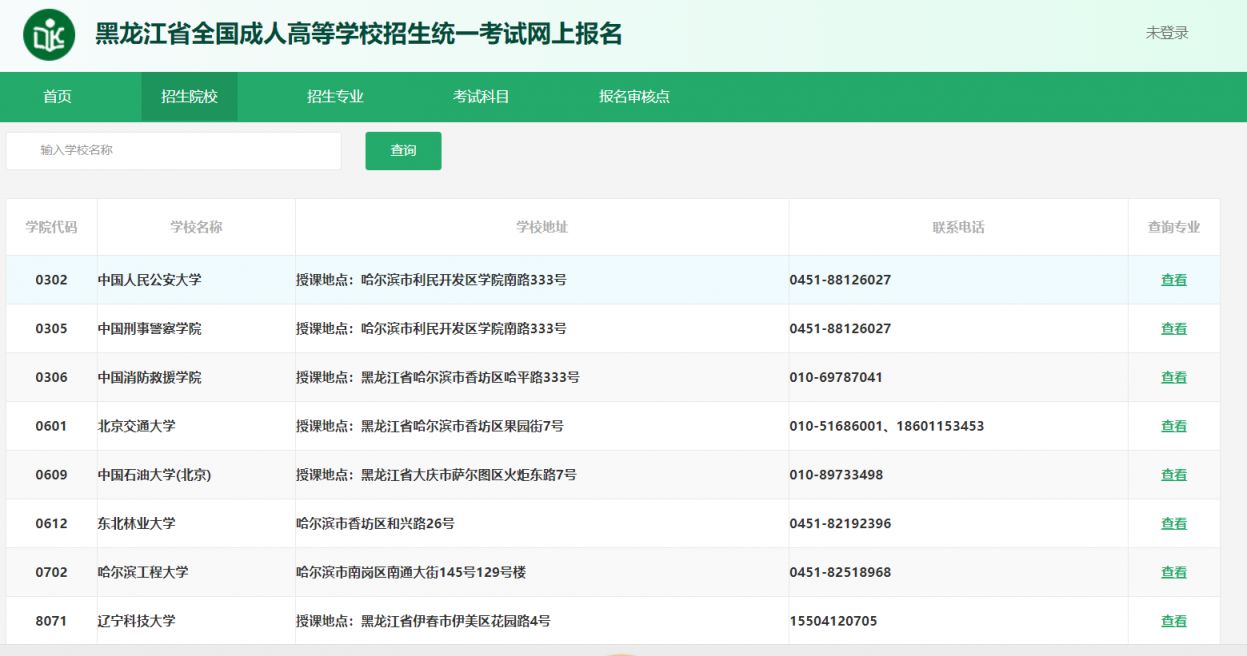Select school code 0702 cell
The height and width of the screenshot is (656, 1247).
click(x=51, y=573)
